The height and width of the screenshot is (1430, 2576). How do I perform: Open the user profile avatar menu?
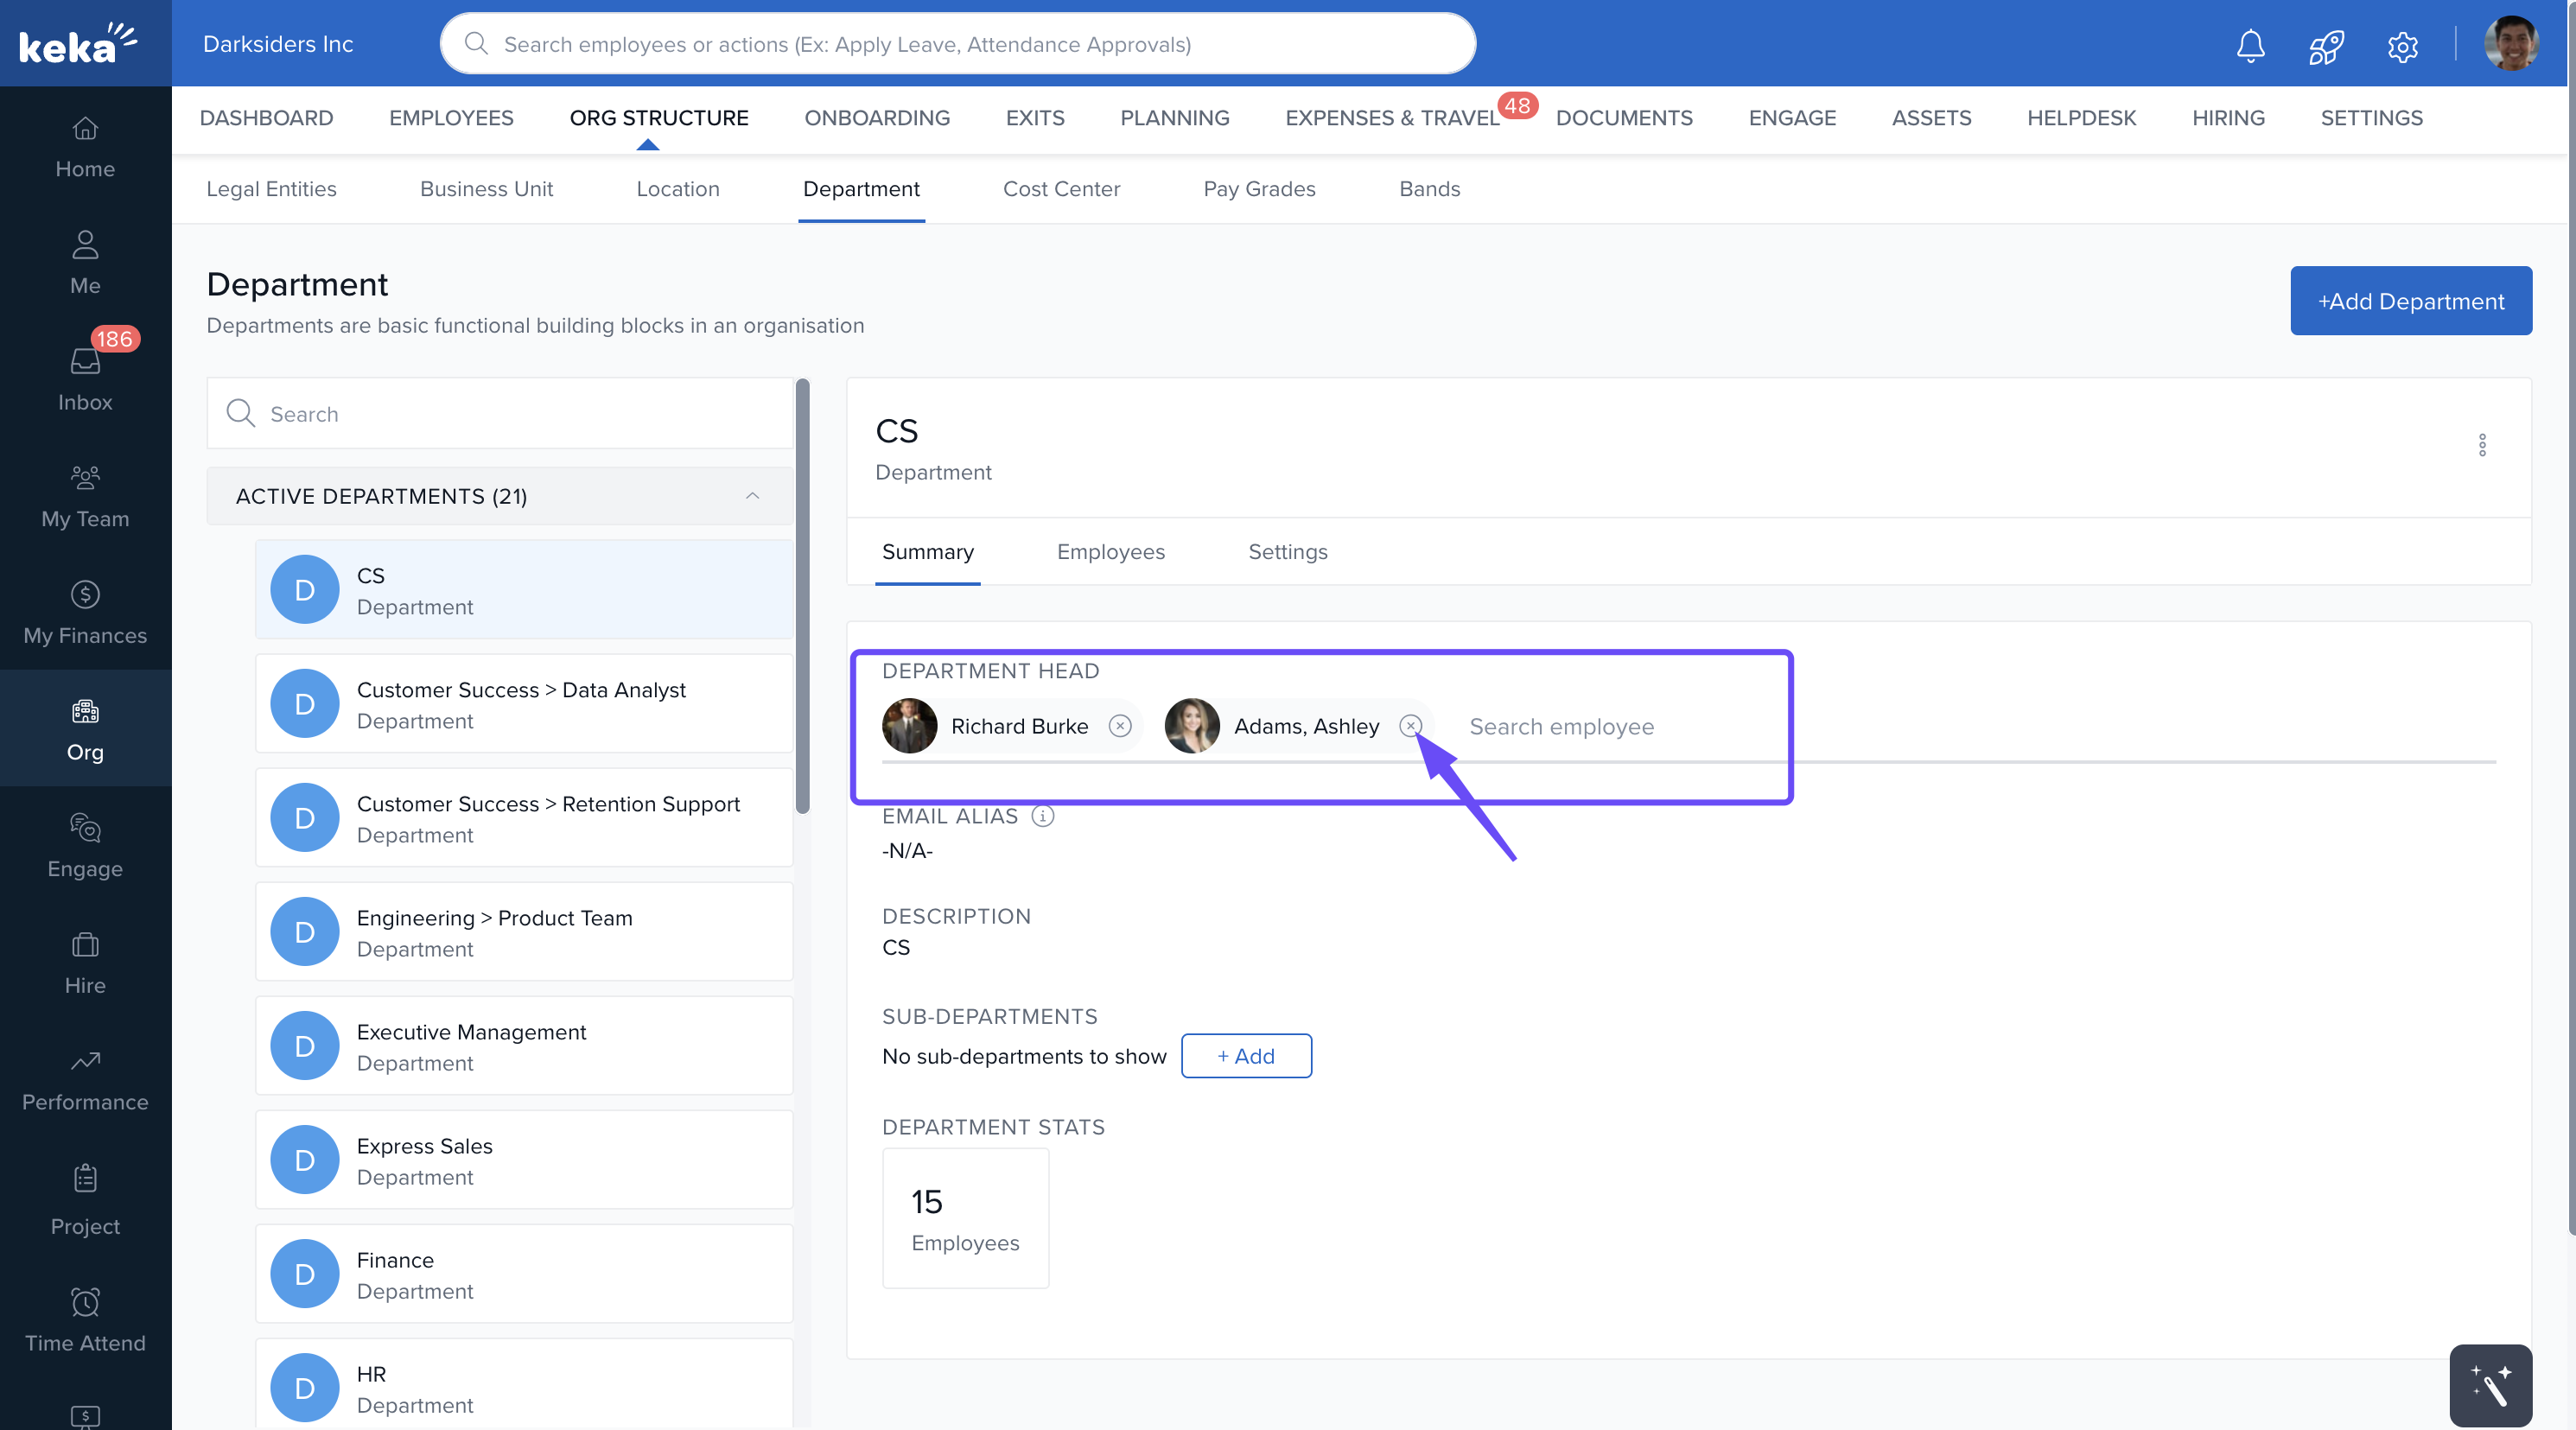pos(2510,45)
